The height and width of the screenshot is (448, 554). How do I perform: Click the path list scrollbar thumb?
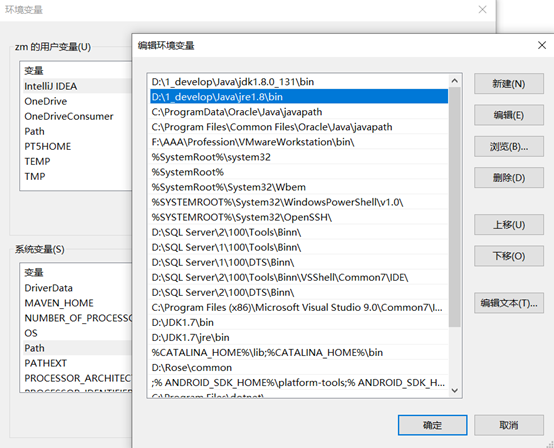[x=455, y=207]
